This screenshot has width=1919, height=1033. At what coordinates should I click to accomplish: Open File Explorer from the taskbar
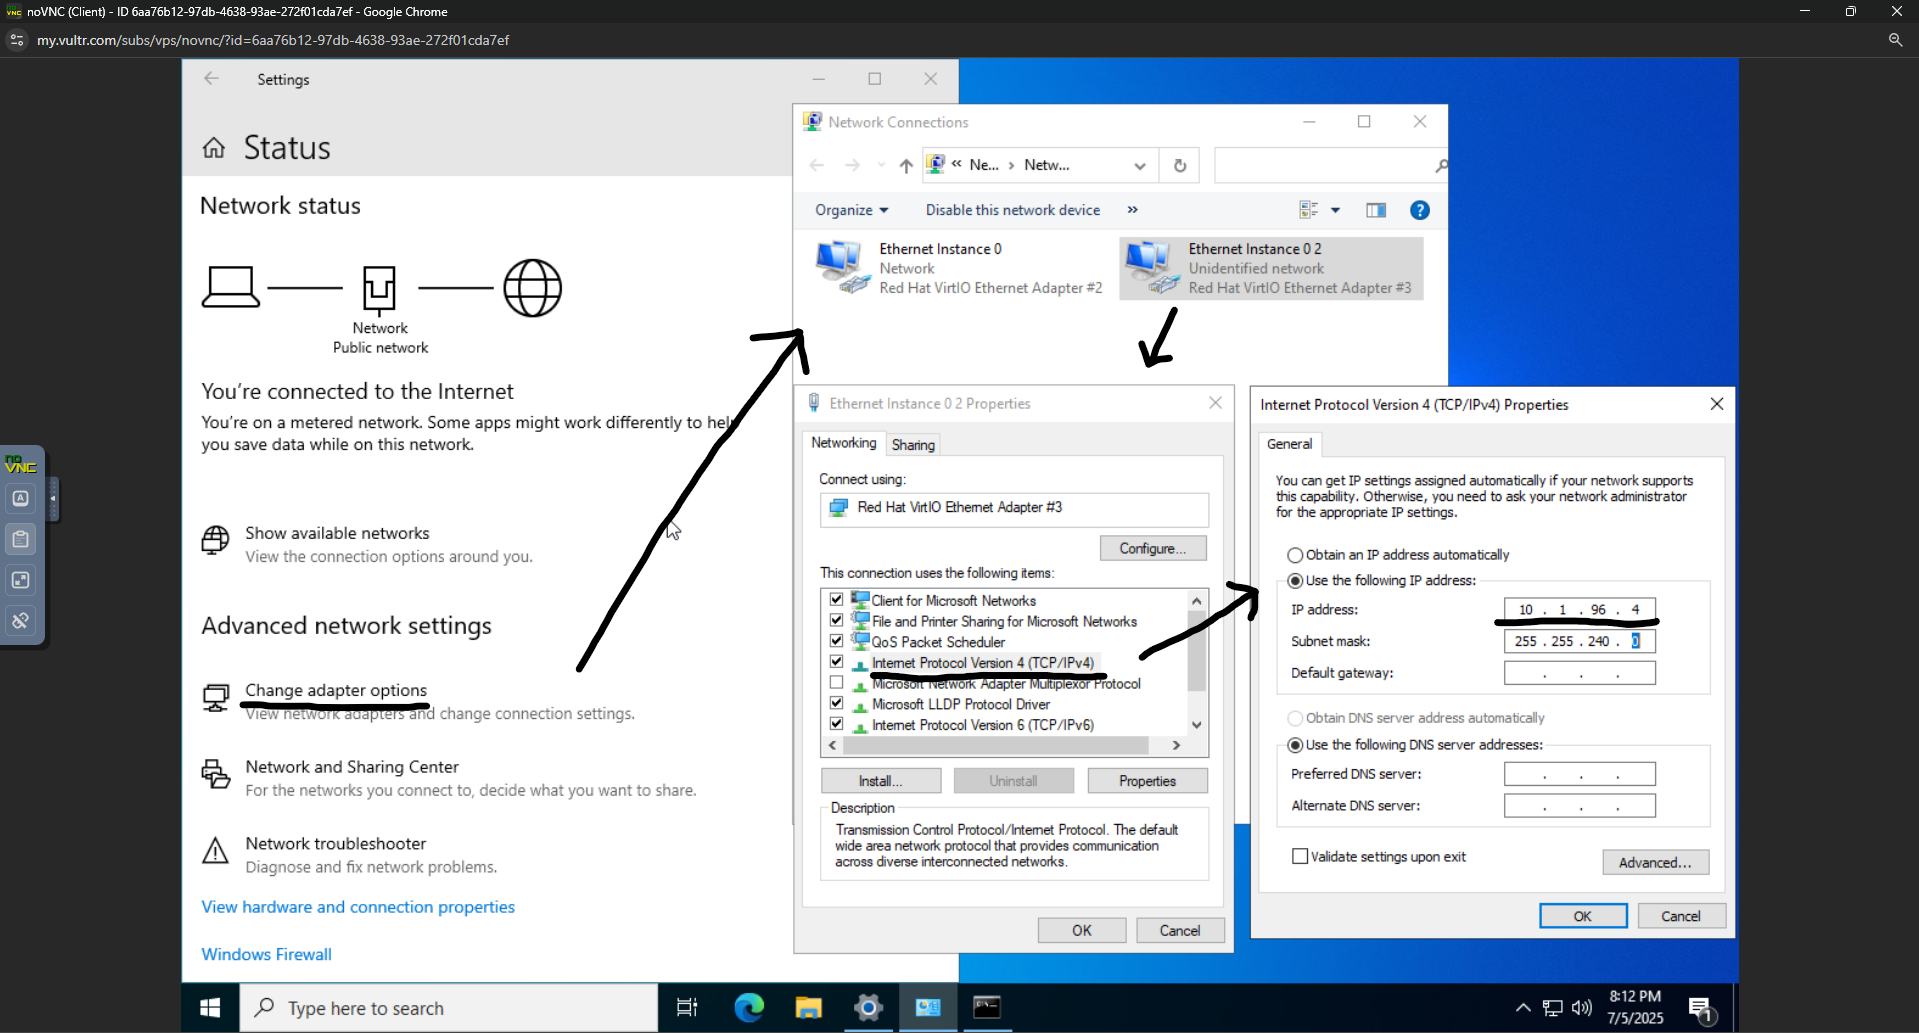click(x=808, y=1008)
